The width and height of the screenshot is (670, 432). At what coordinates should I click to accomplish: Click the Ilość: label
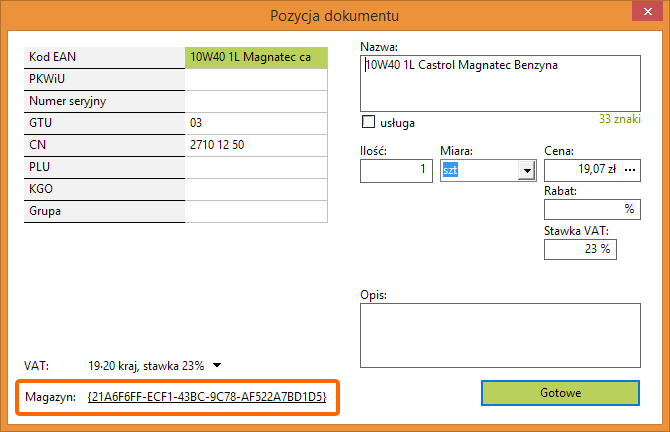pyautogui.click(x=373, y=151)
